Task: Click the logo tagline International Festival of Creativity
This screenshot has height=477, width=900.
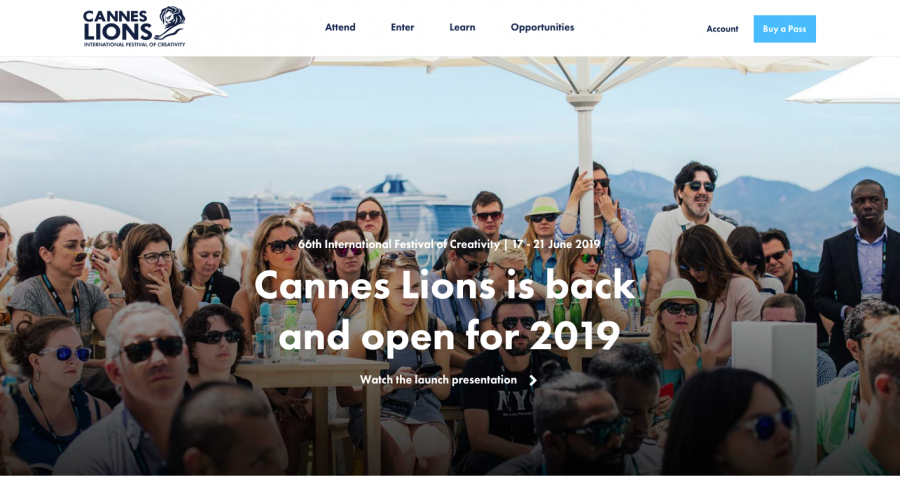Action: 134,44
